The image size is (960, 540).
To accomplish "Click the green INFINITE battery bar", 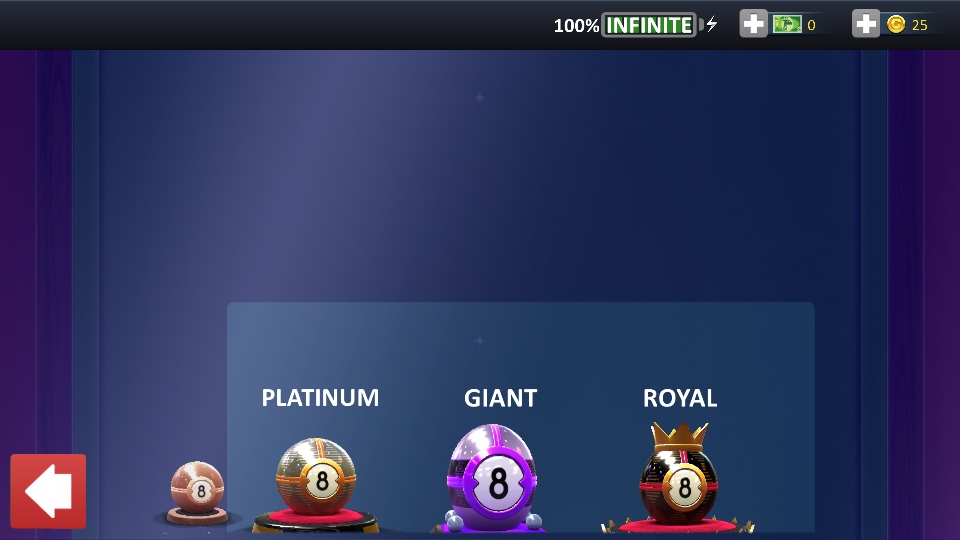I will coord(649,25).
